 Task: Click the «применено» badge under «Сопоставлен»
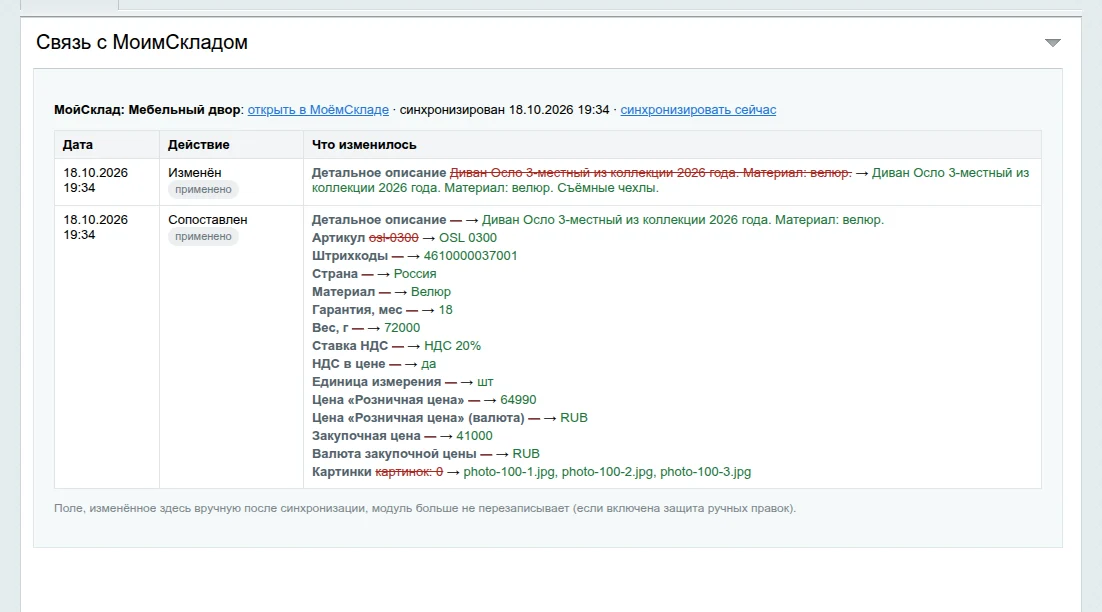(203, 237)
